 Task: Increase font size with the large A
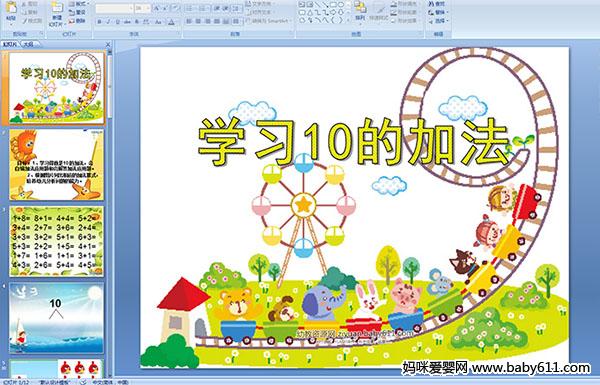tap(157, 8)
